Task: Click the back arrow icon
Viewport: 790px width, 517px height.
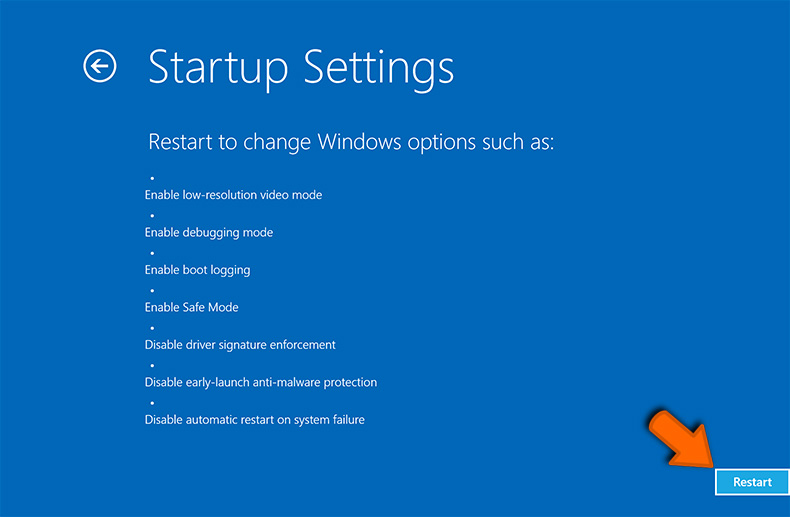Action: tap(100, 67)
